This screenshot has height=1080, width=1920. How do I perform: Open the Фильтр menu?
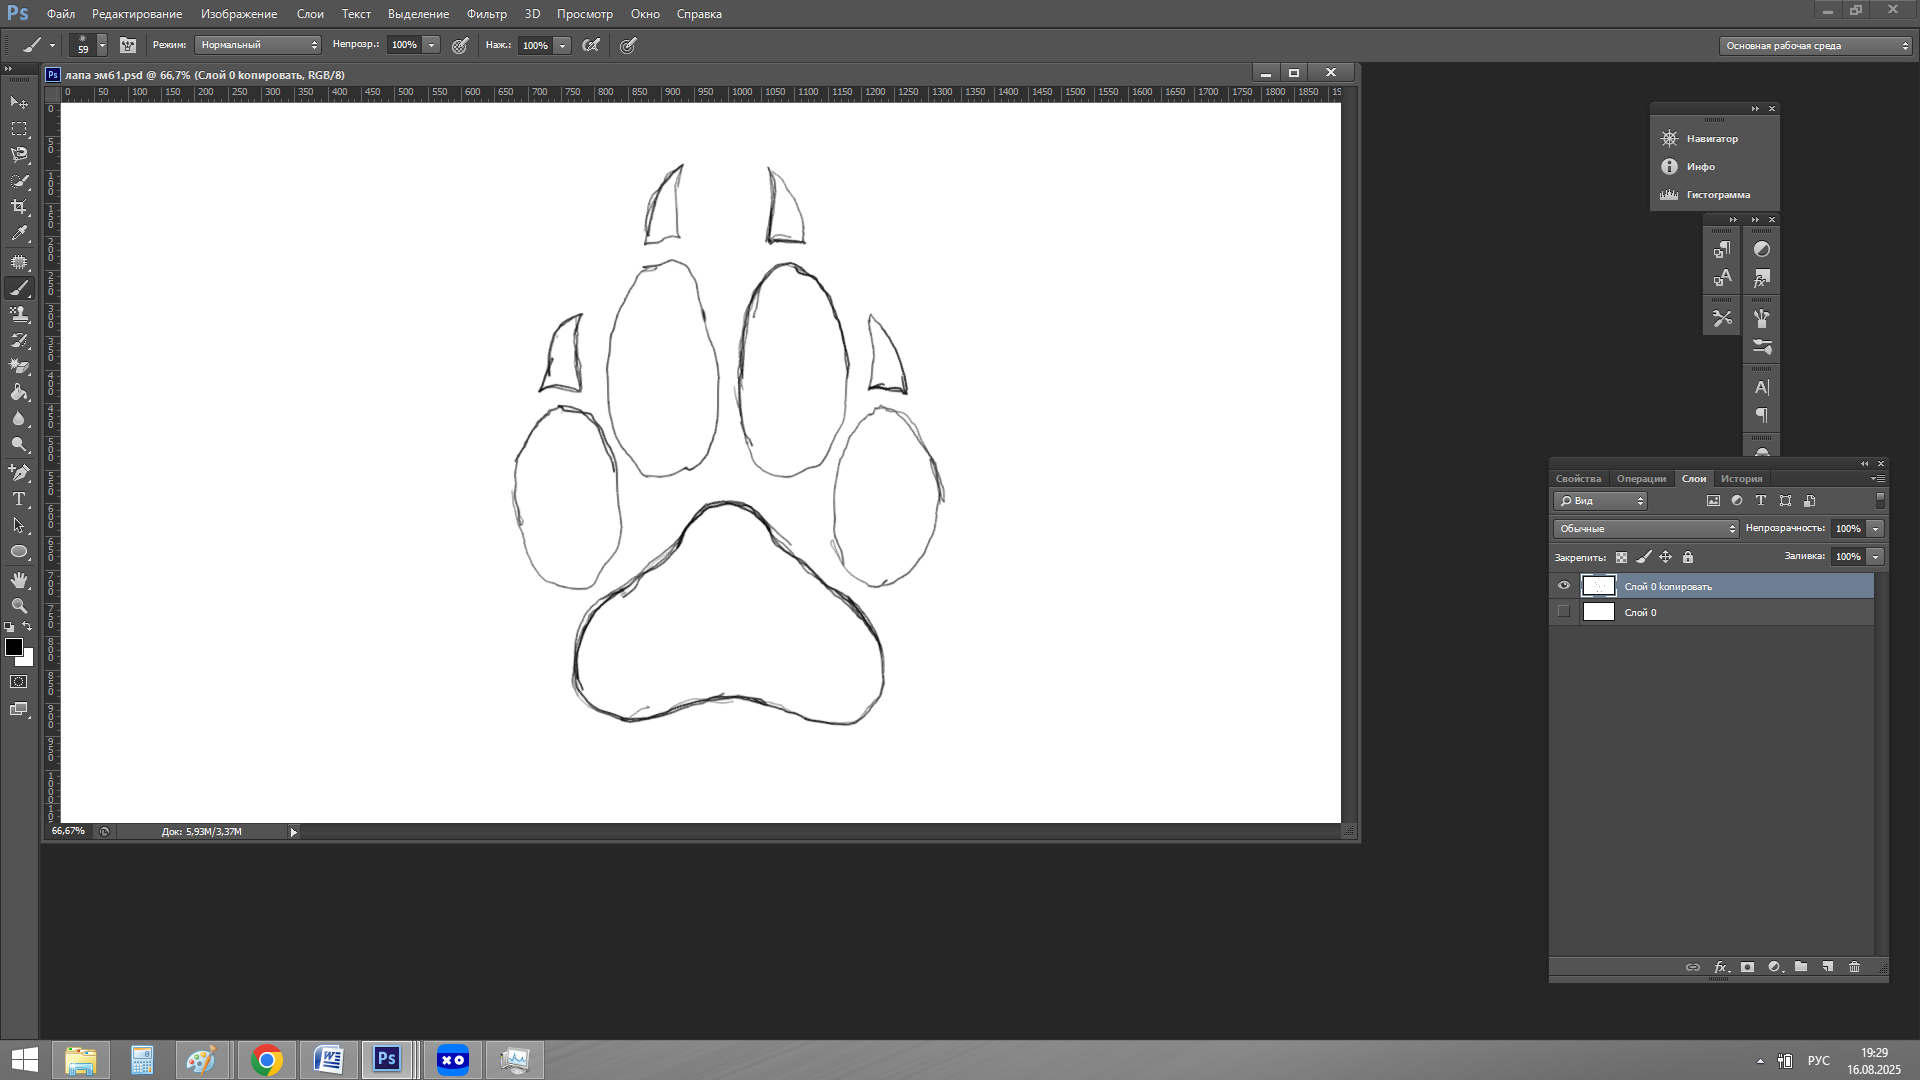pos(486,14)
